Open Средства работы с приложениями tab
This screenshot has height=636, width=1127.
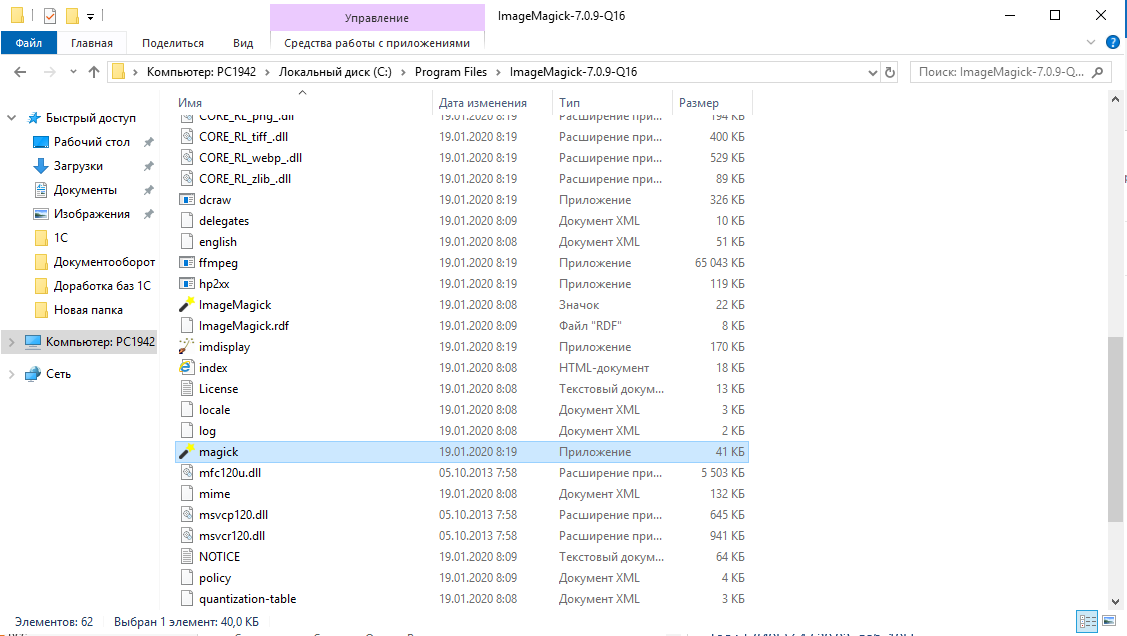tap(377, 43)
